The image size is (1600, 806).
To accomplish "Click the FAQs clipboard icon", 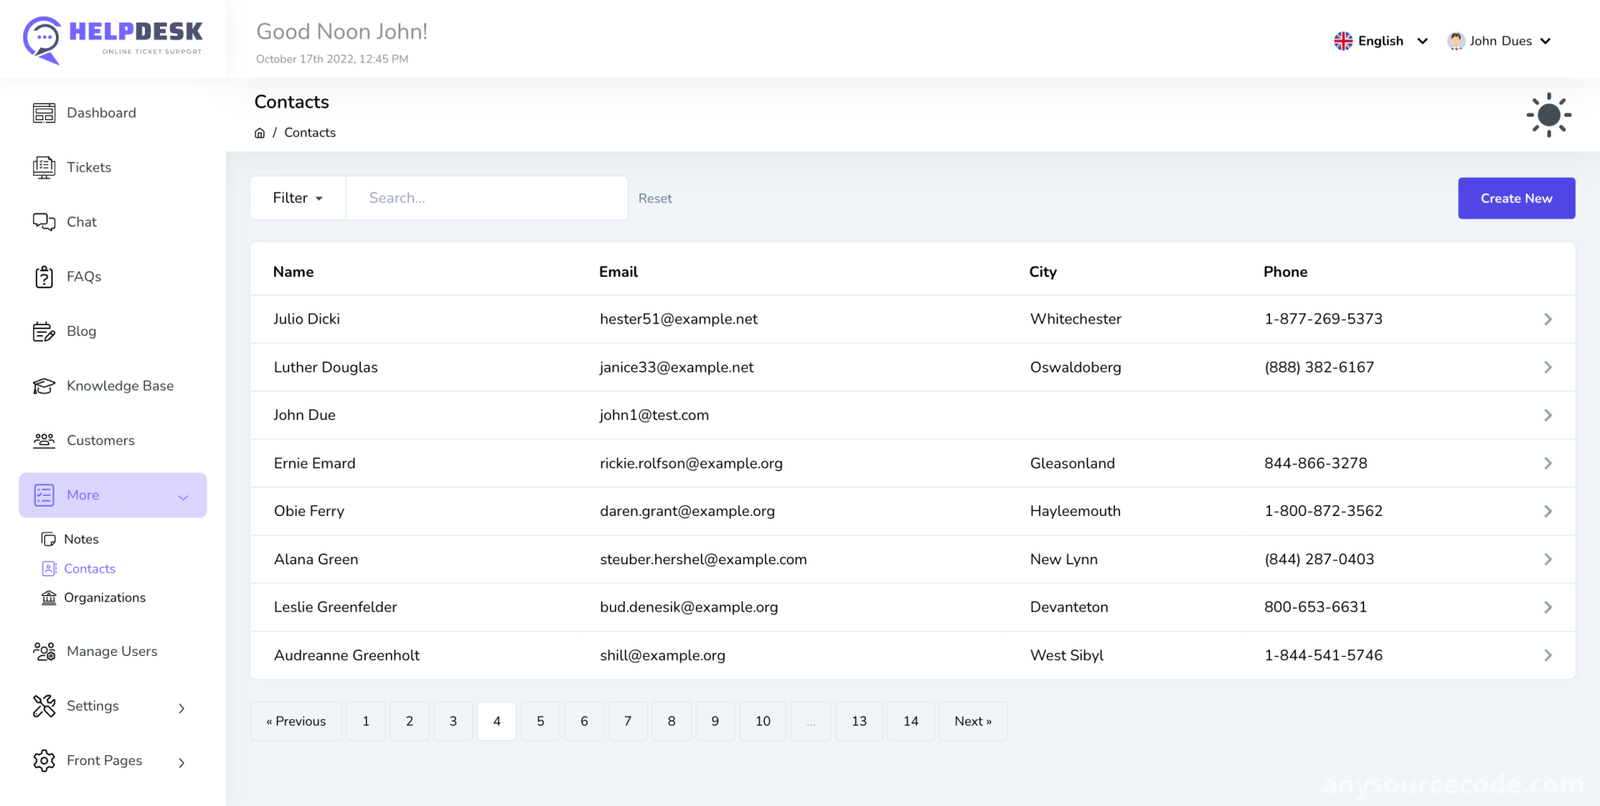I will pos(44,277).
